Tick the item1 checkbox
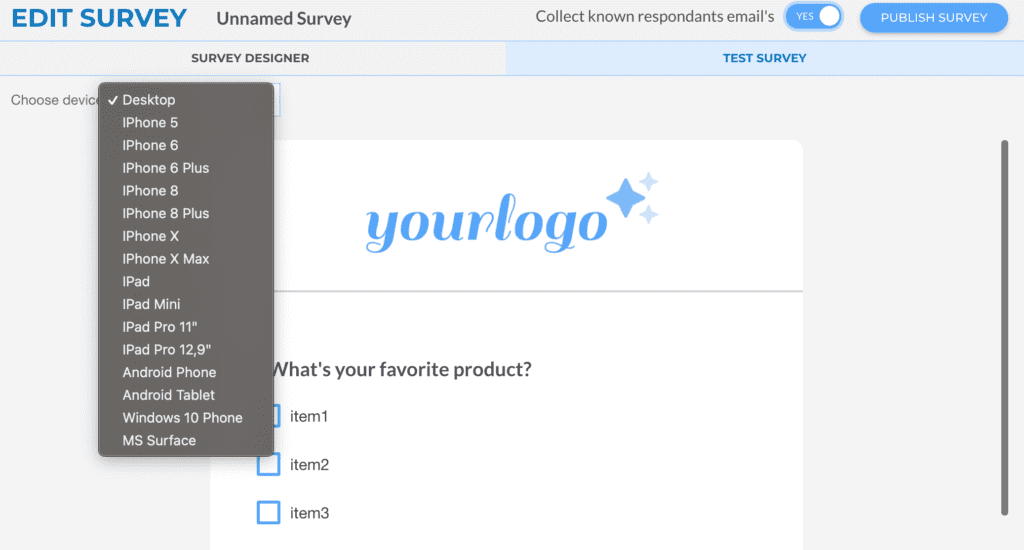Image resolution: width=1024 pixels, height=550 pixels. coord(276,416)
